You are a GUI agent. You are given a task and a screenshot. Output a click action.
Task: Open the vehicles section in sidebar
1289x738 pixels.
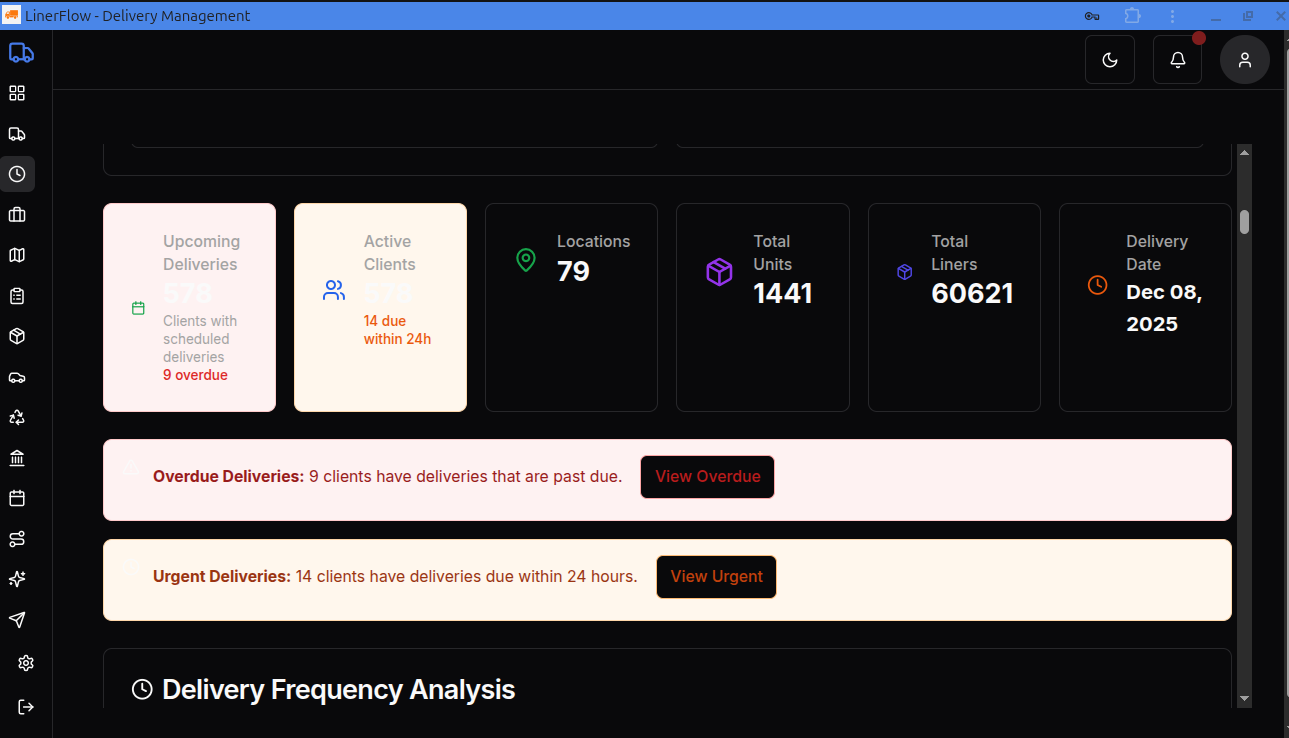(18, 376)
